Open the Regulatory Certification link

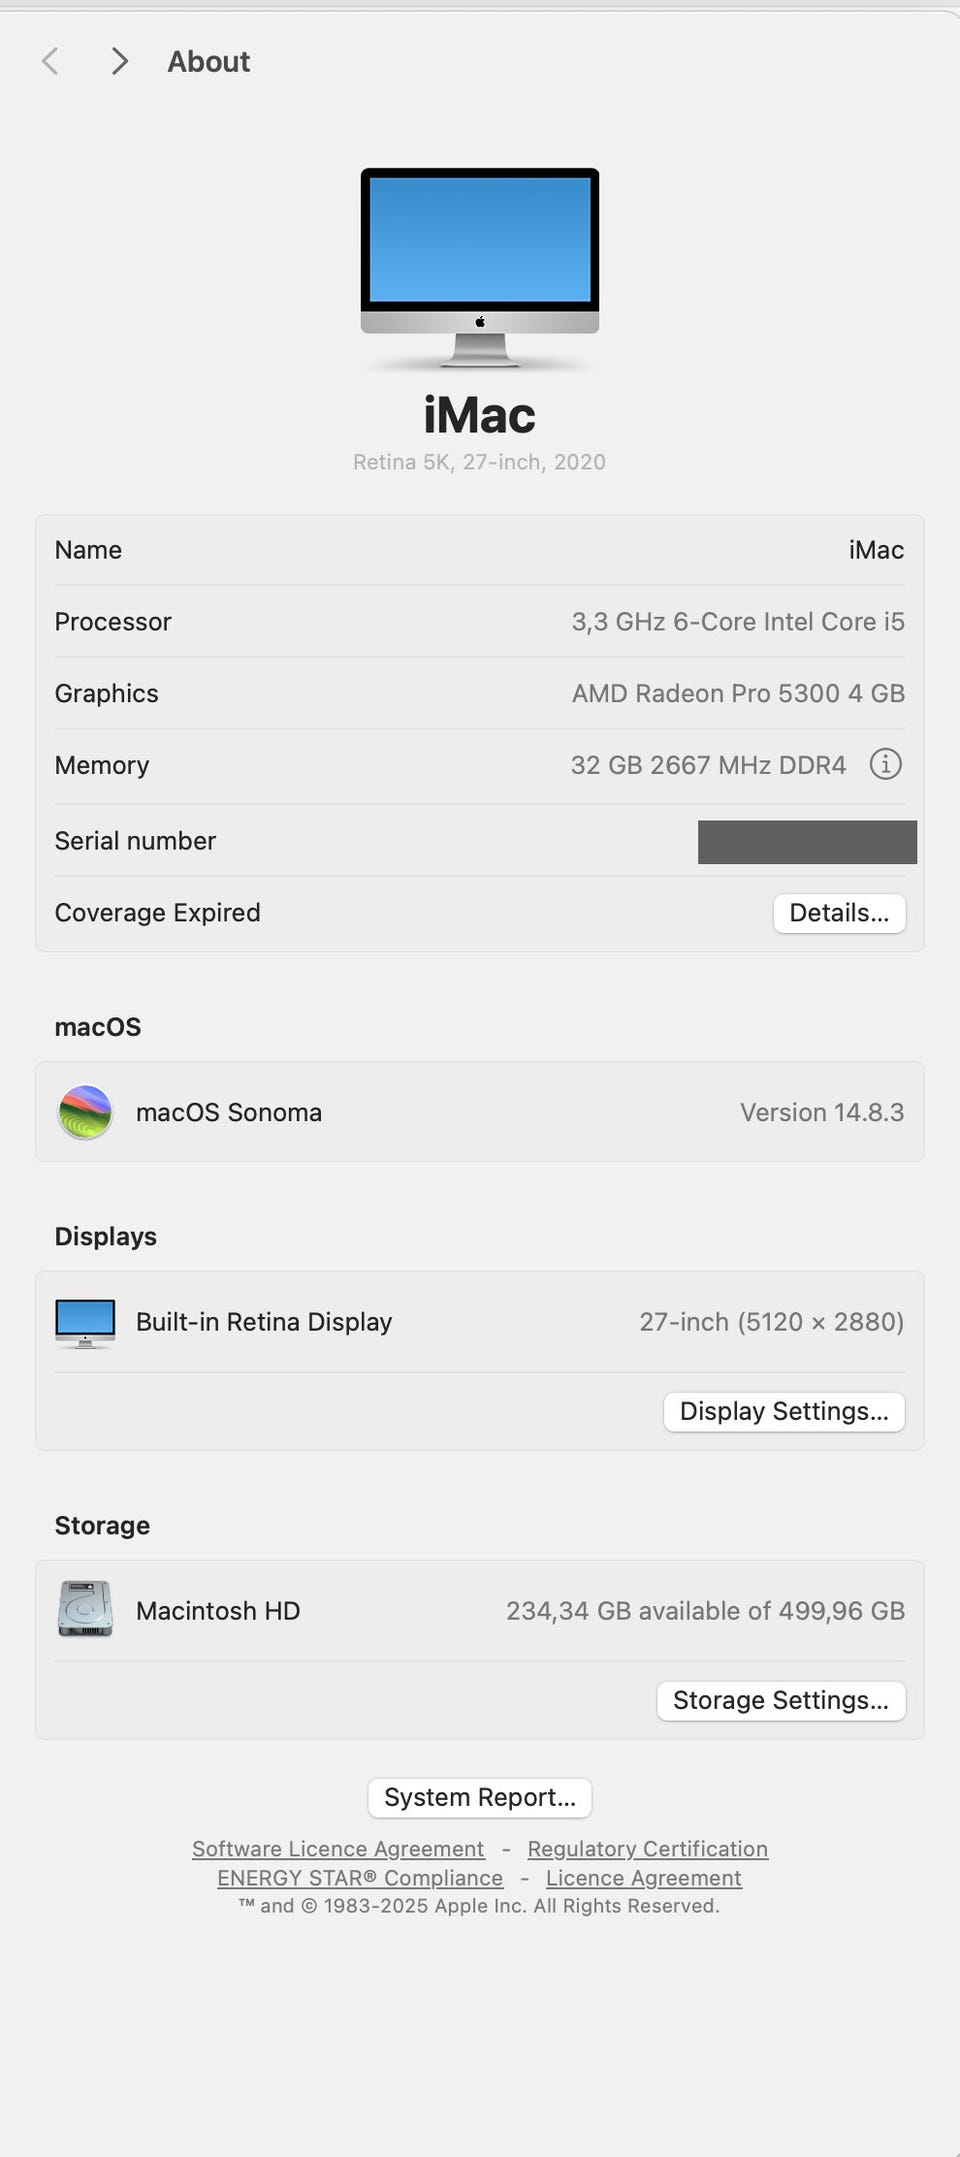[x=647, y=1849]
